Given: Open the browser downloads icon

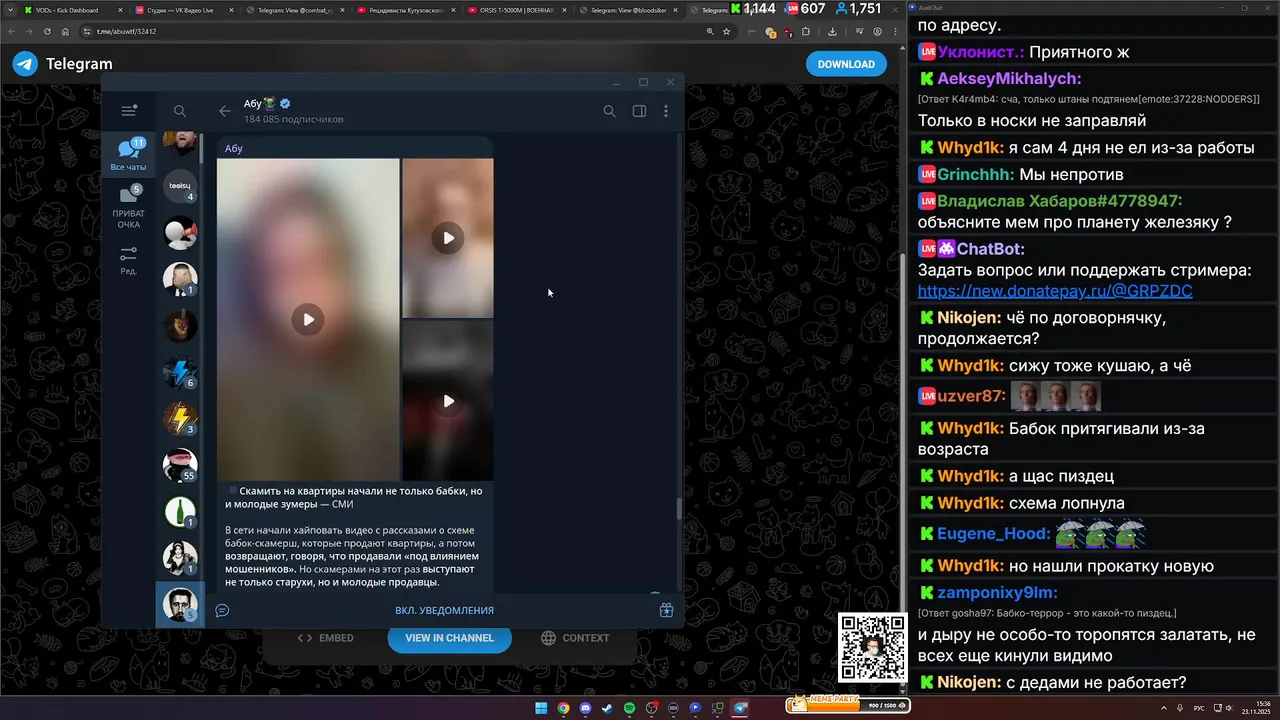Looking at the screenshot, I should [832, 31].
